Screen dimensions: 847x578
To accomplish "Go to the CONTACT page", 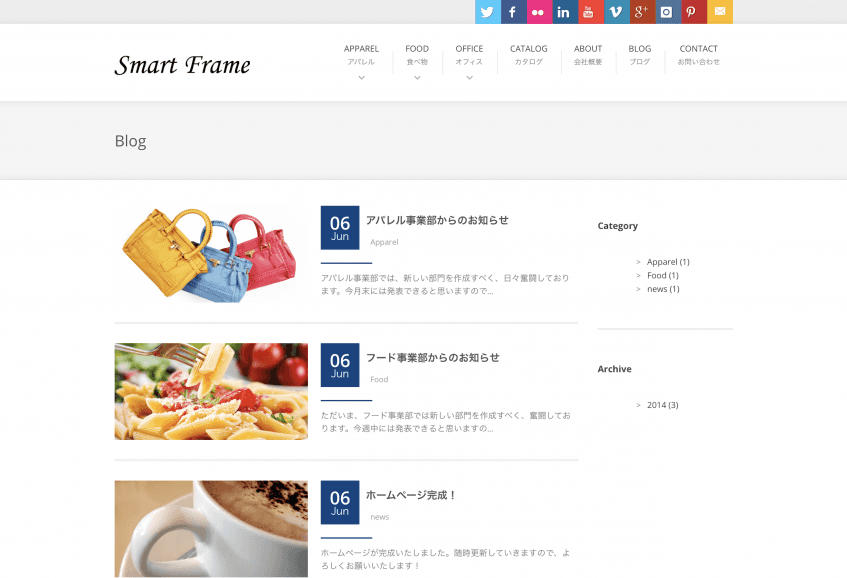I will 698,55.
